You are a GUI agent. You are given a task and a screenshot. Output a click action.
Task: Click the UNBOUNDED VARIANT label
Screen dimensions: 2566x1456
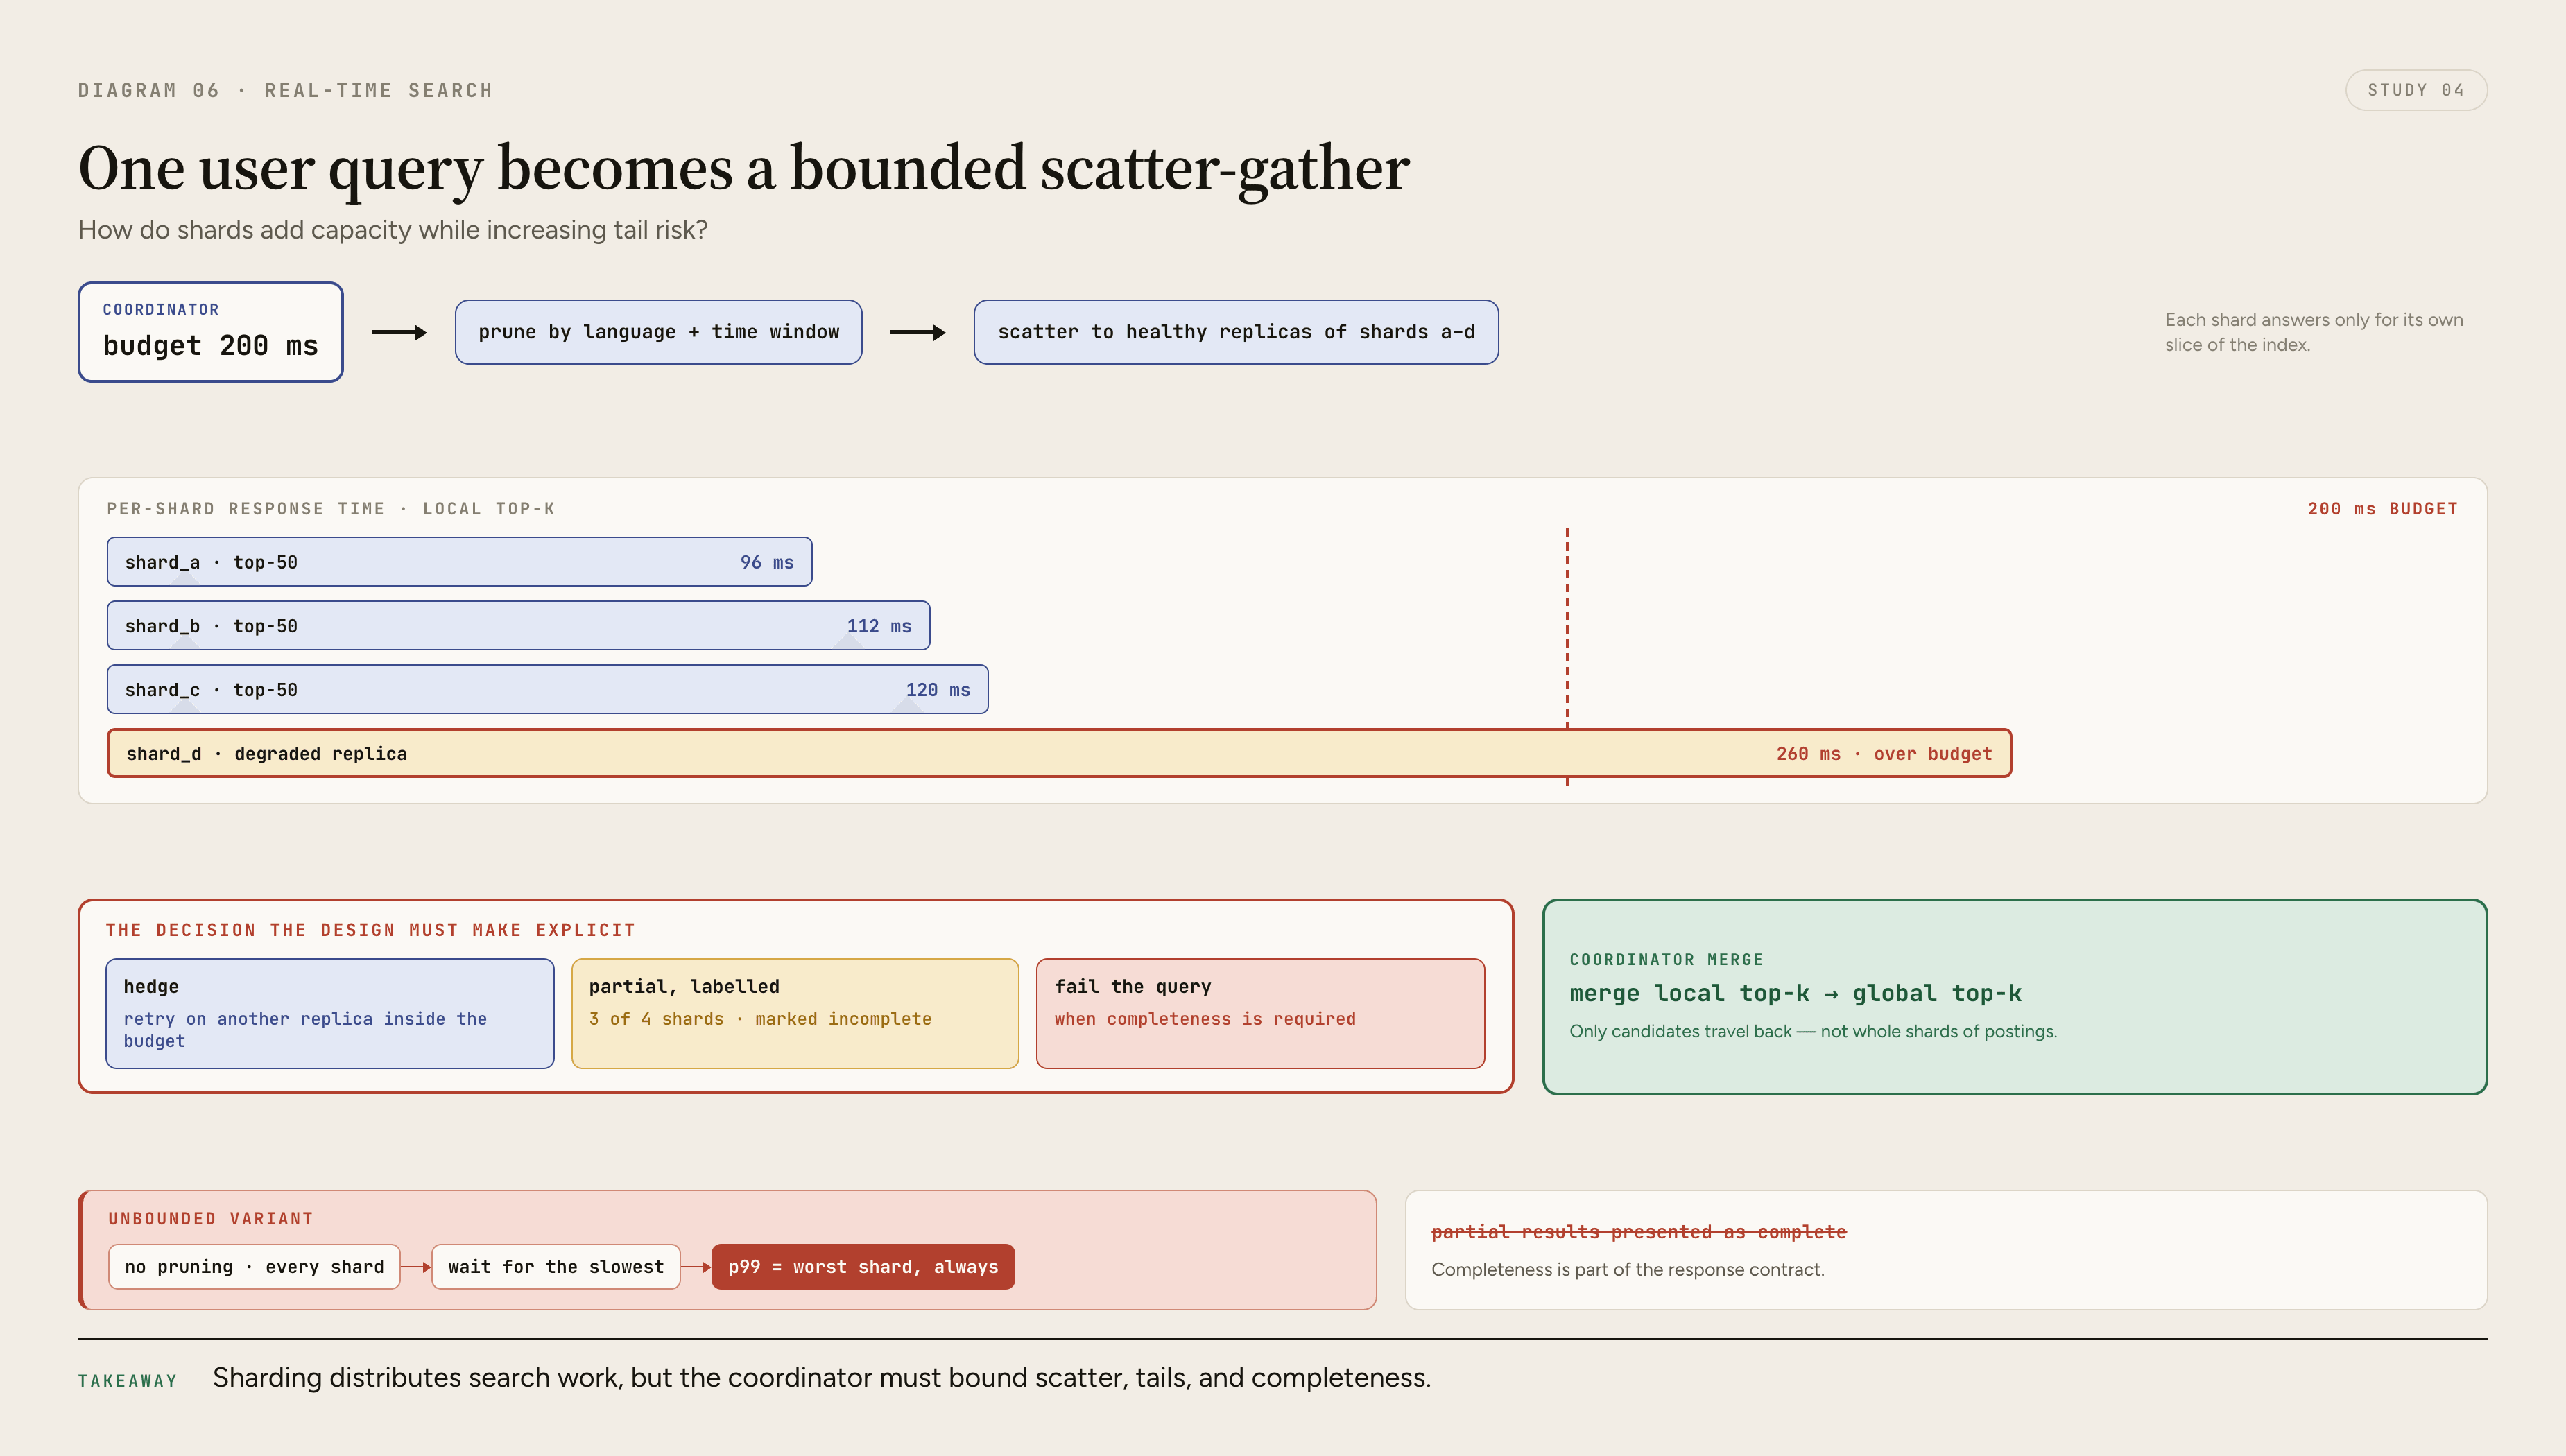tap(211, 1219)
